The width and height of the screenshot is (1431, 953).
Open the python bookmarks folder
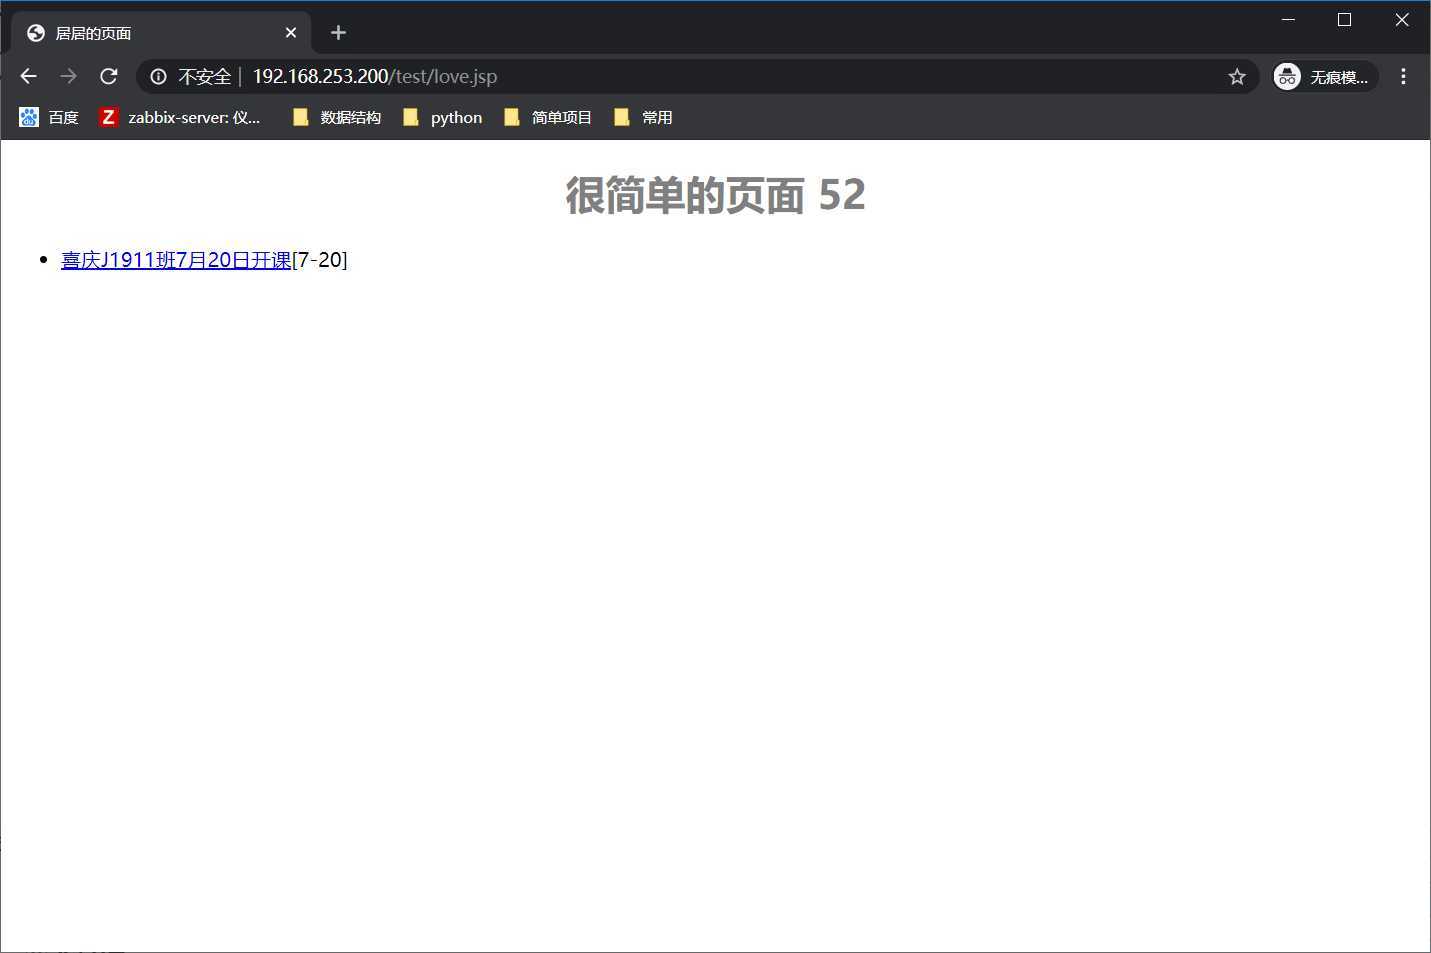[x=442, y=117]
